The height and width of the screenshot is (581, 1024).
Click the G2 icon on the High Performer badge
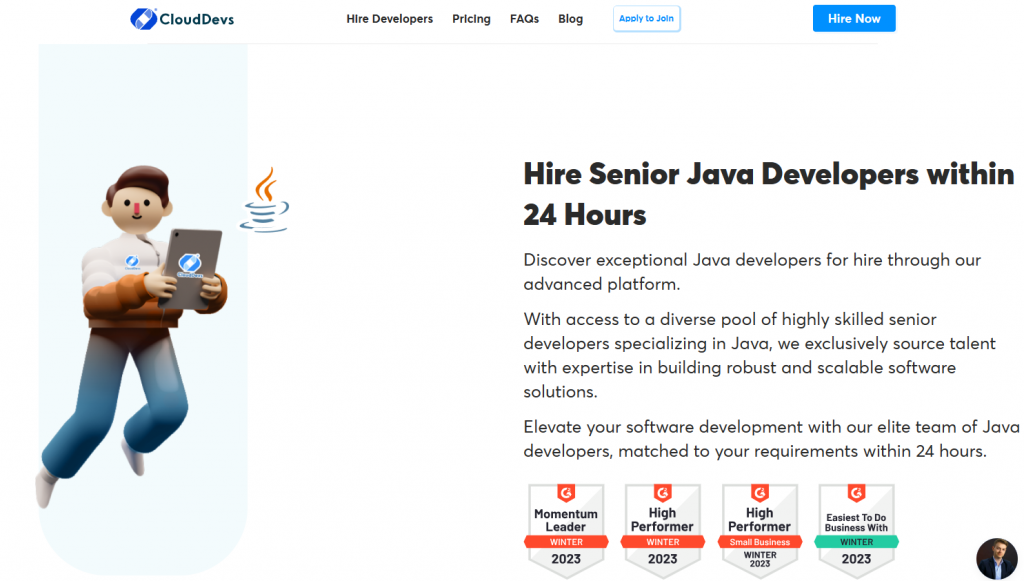(x=662, y=493)
